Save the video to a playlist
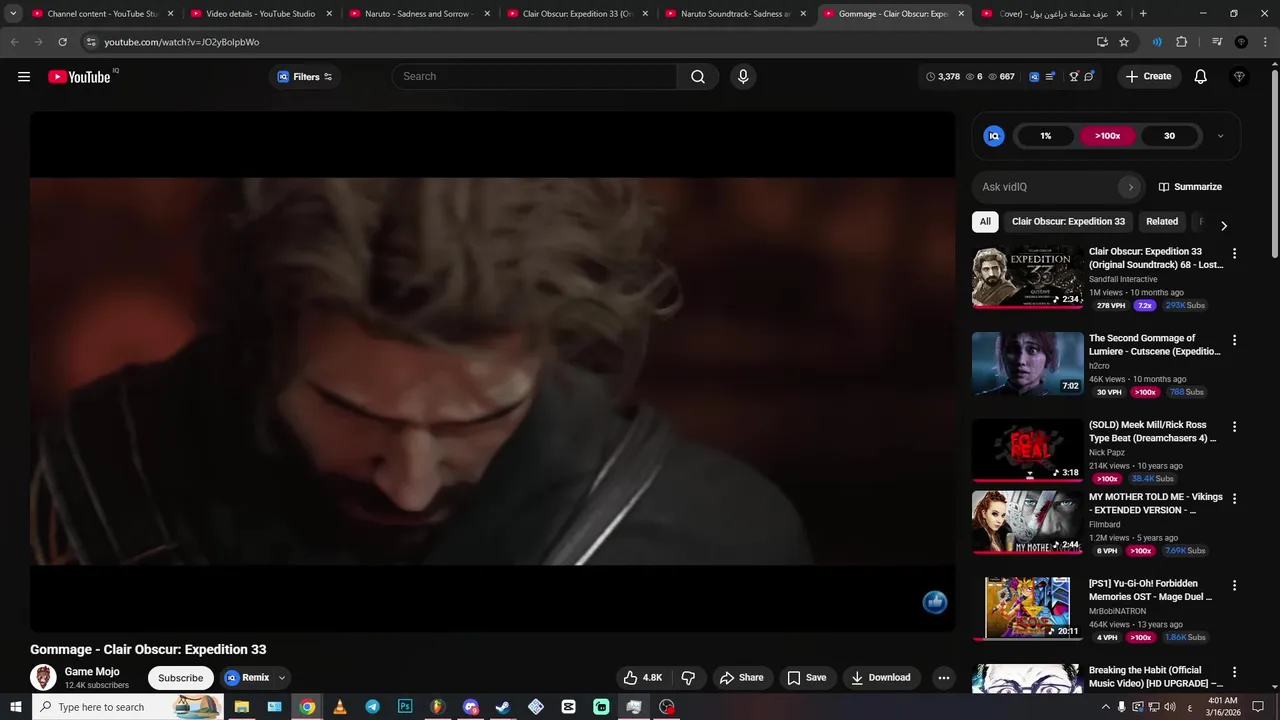Image resolution: width=1280 pixels, height=720 pixels. 806,678
